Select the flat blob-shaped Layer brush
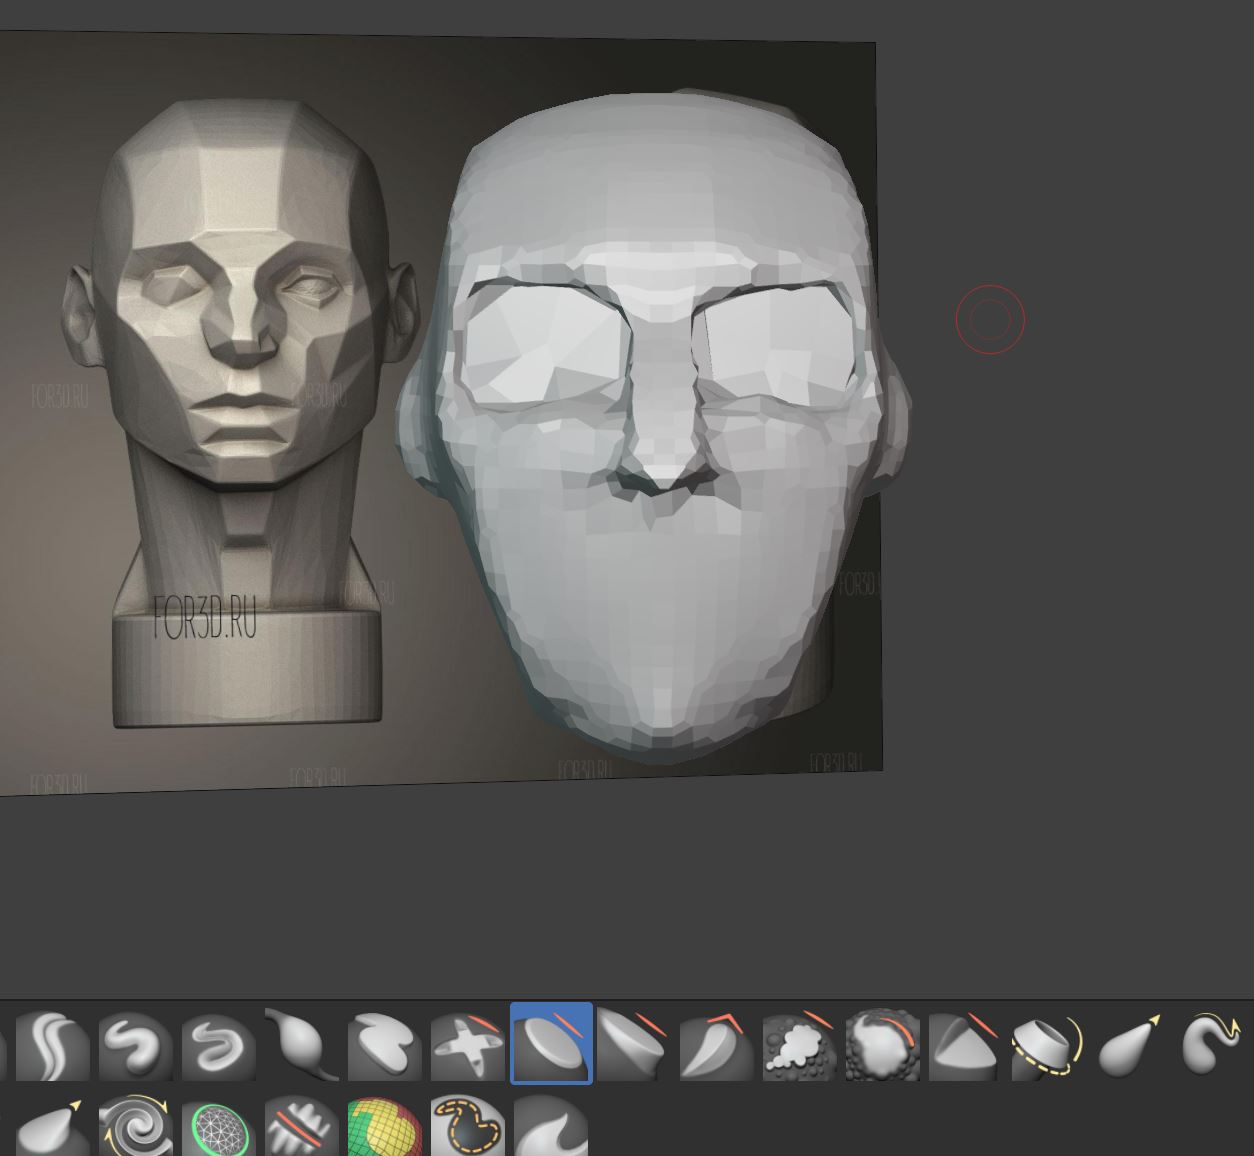Screen dimensions: 1254x1156 tap(384, 1045)
